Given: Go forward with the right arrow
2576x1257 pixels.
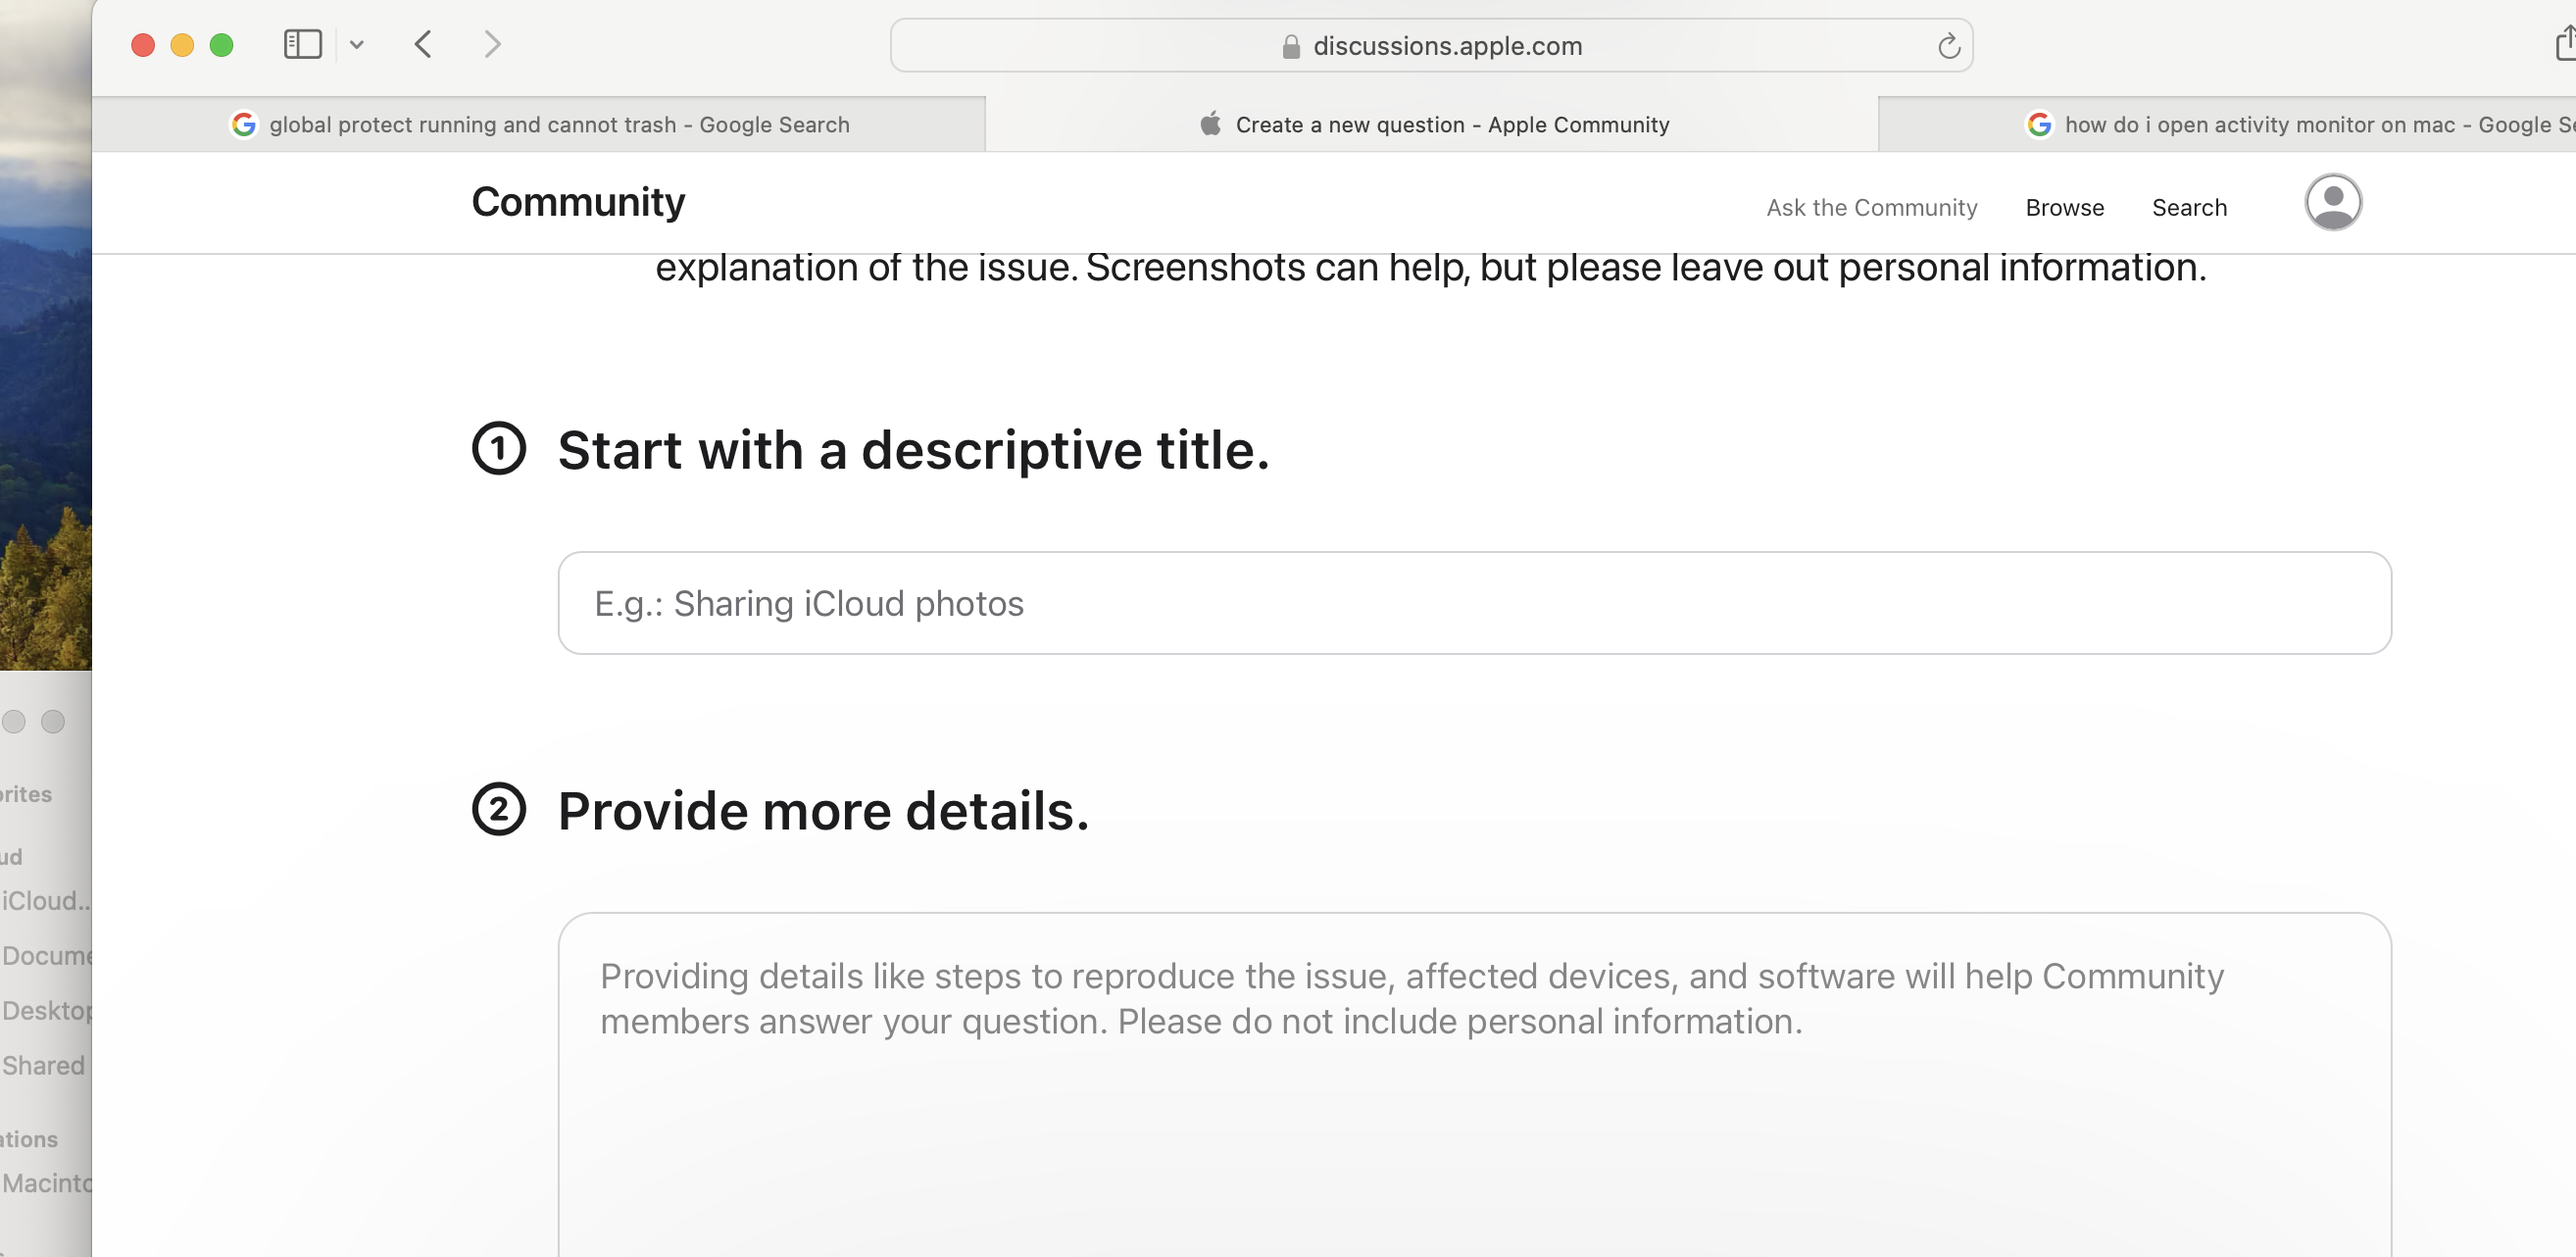Looking at the screenshot, I should coord(492,45).
